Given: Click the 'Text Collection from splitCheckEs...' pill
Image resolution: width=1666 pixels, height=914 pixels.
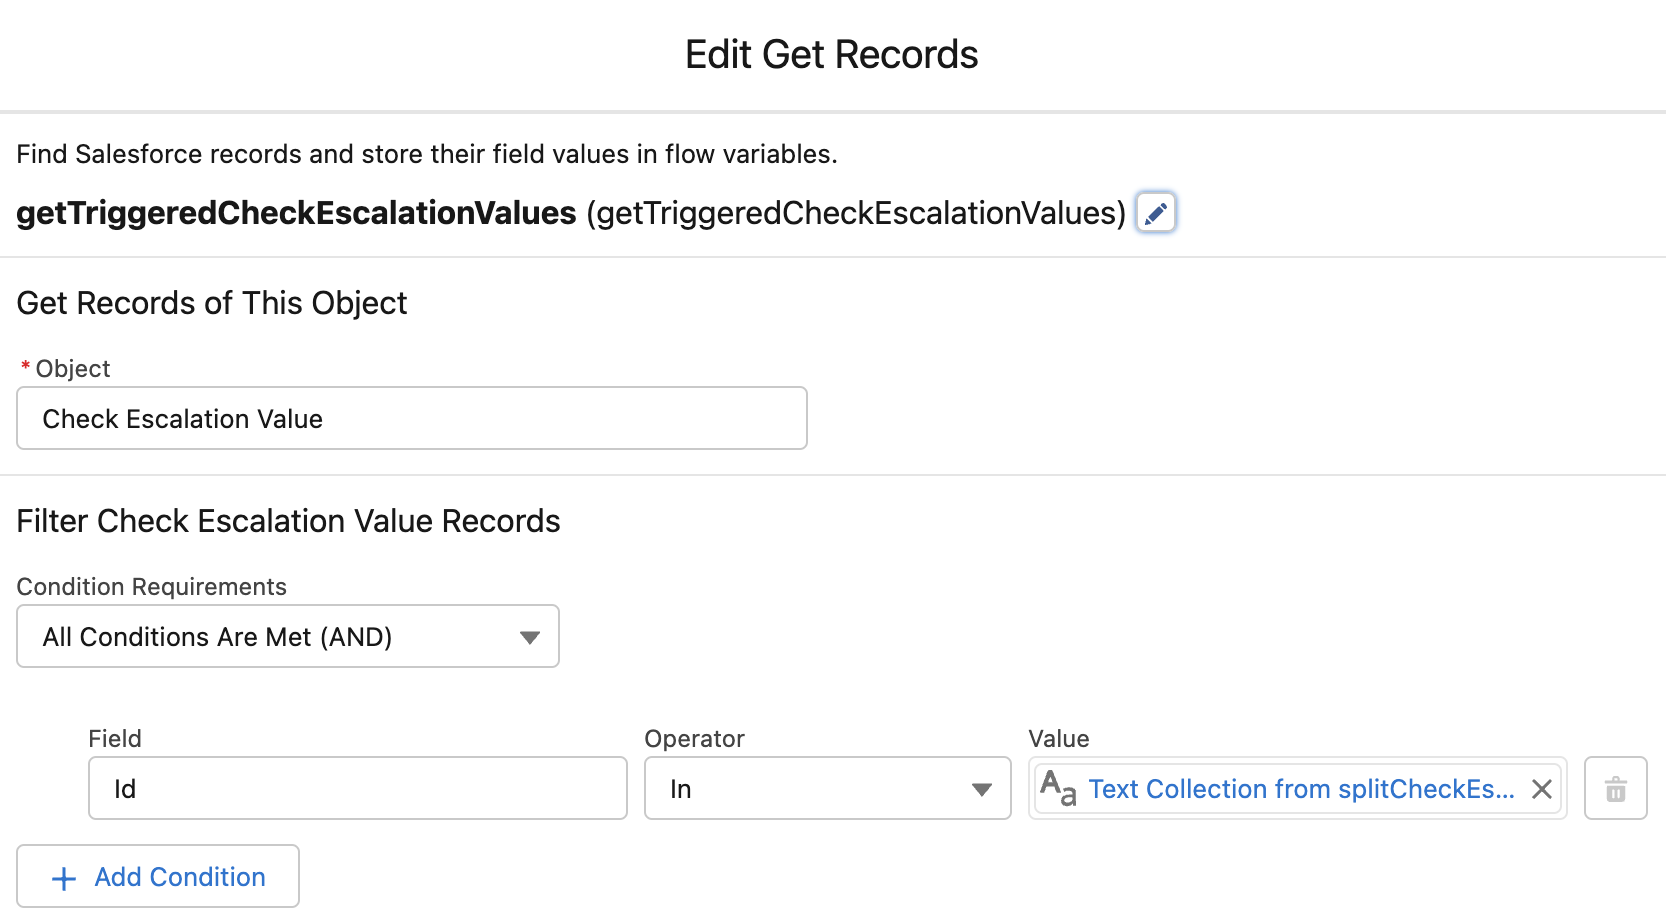Looking at the screenshot, I should point(1300,789).
